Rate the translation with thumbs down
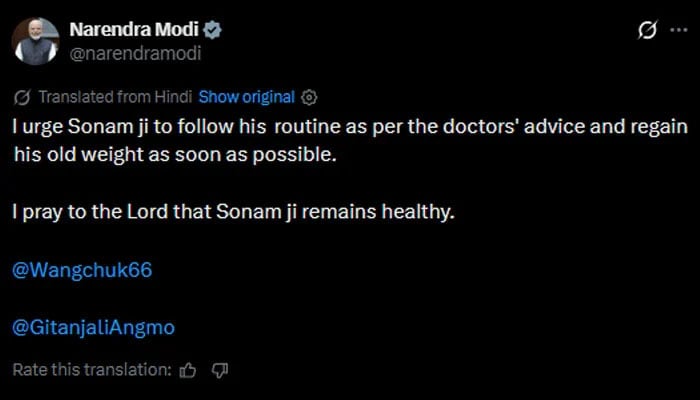 (x=220, y=370)
